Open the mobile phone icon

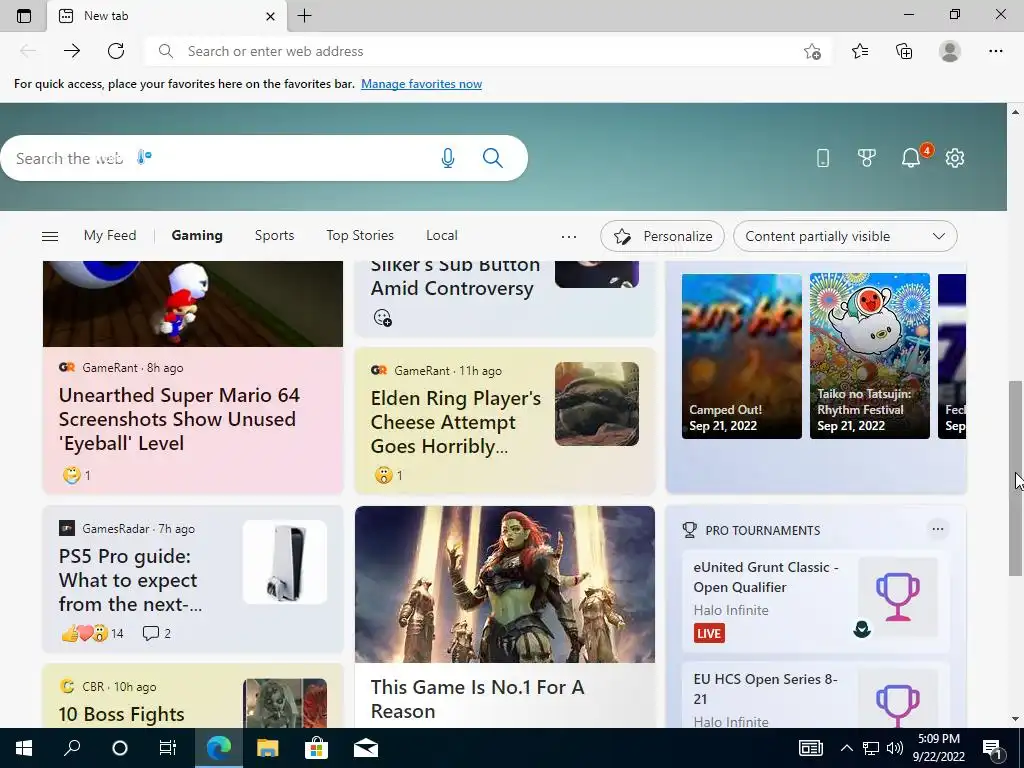(823, 158)
